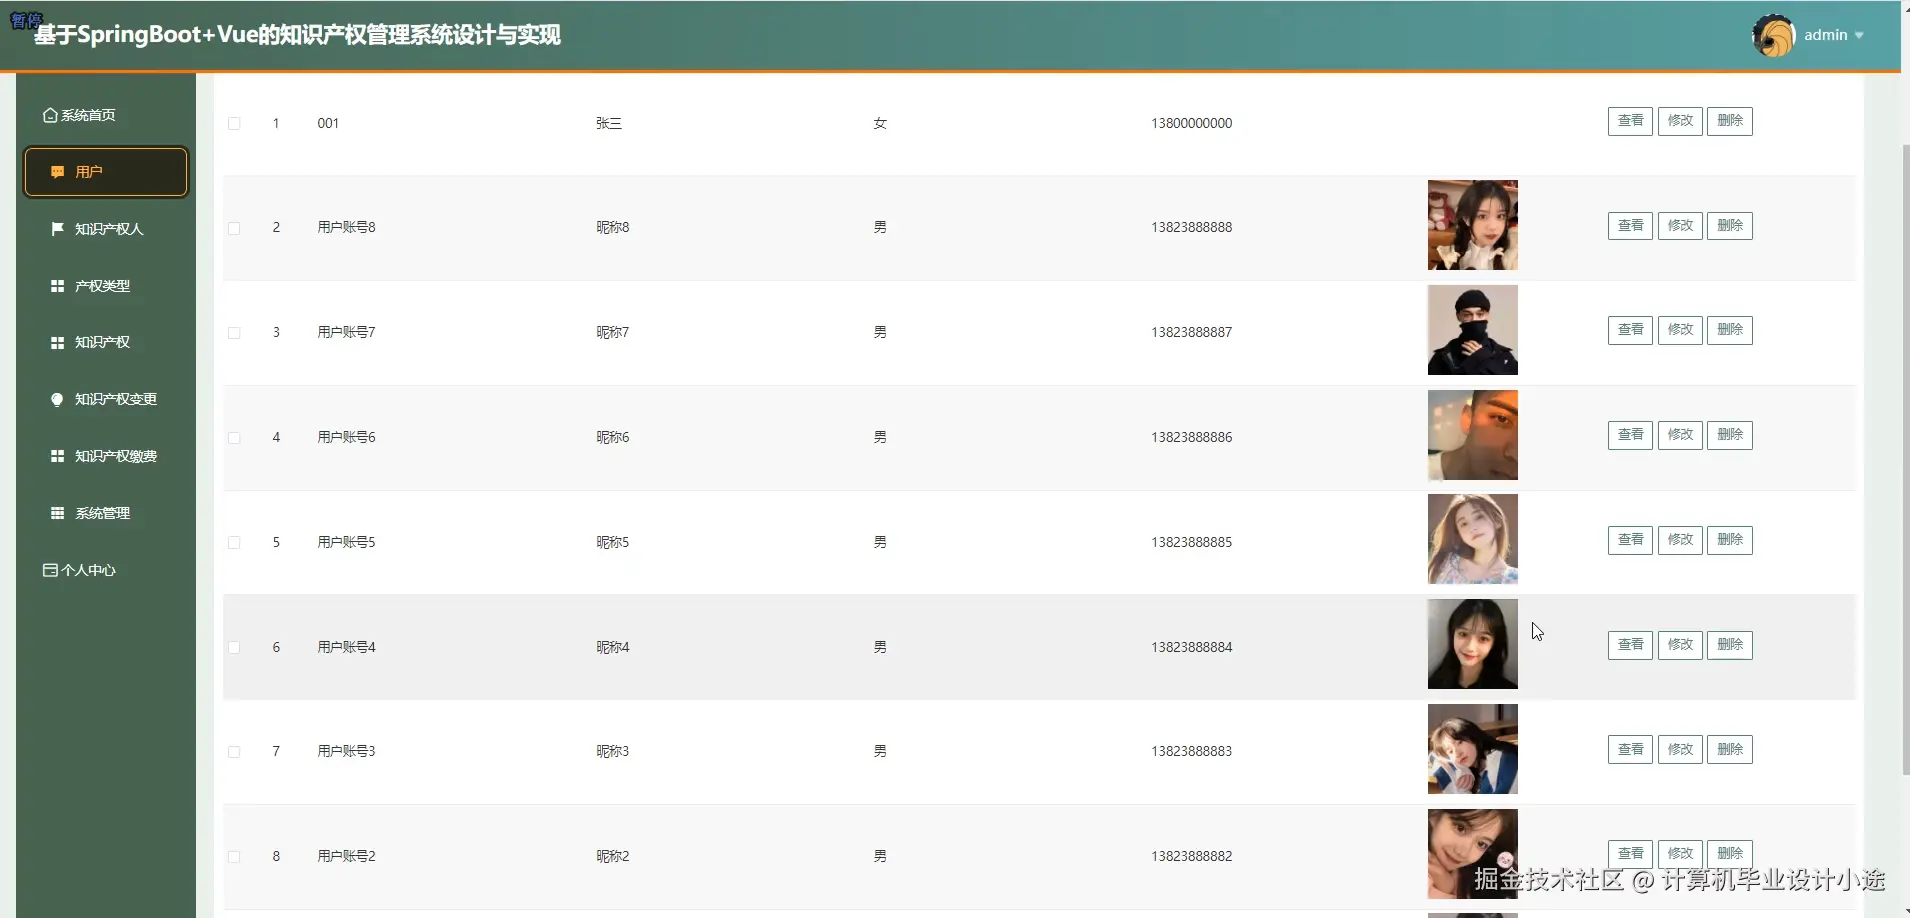Click the grid icon beside 知识产权 menu
Viewport: 1910px width, 918px height.
click(58, 342)
